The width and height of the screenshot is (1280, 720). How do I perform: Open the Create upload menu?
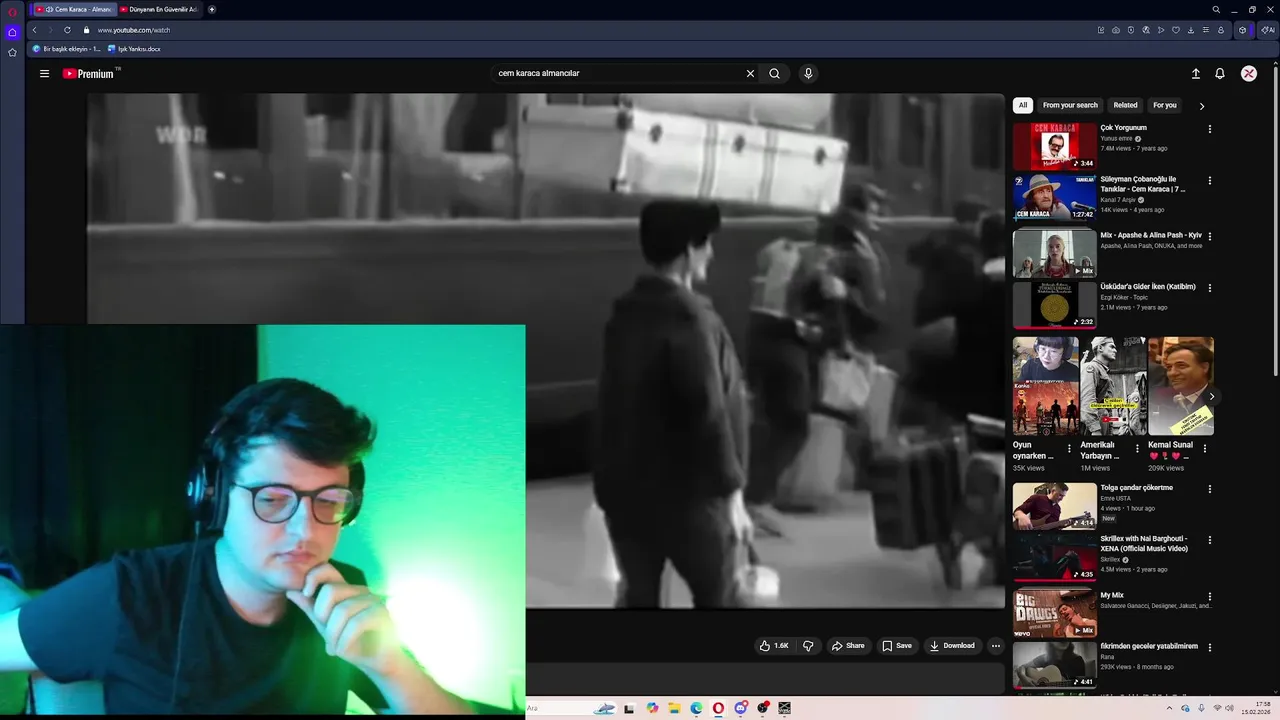pos(1195,73)
